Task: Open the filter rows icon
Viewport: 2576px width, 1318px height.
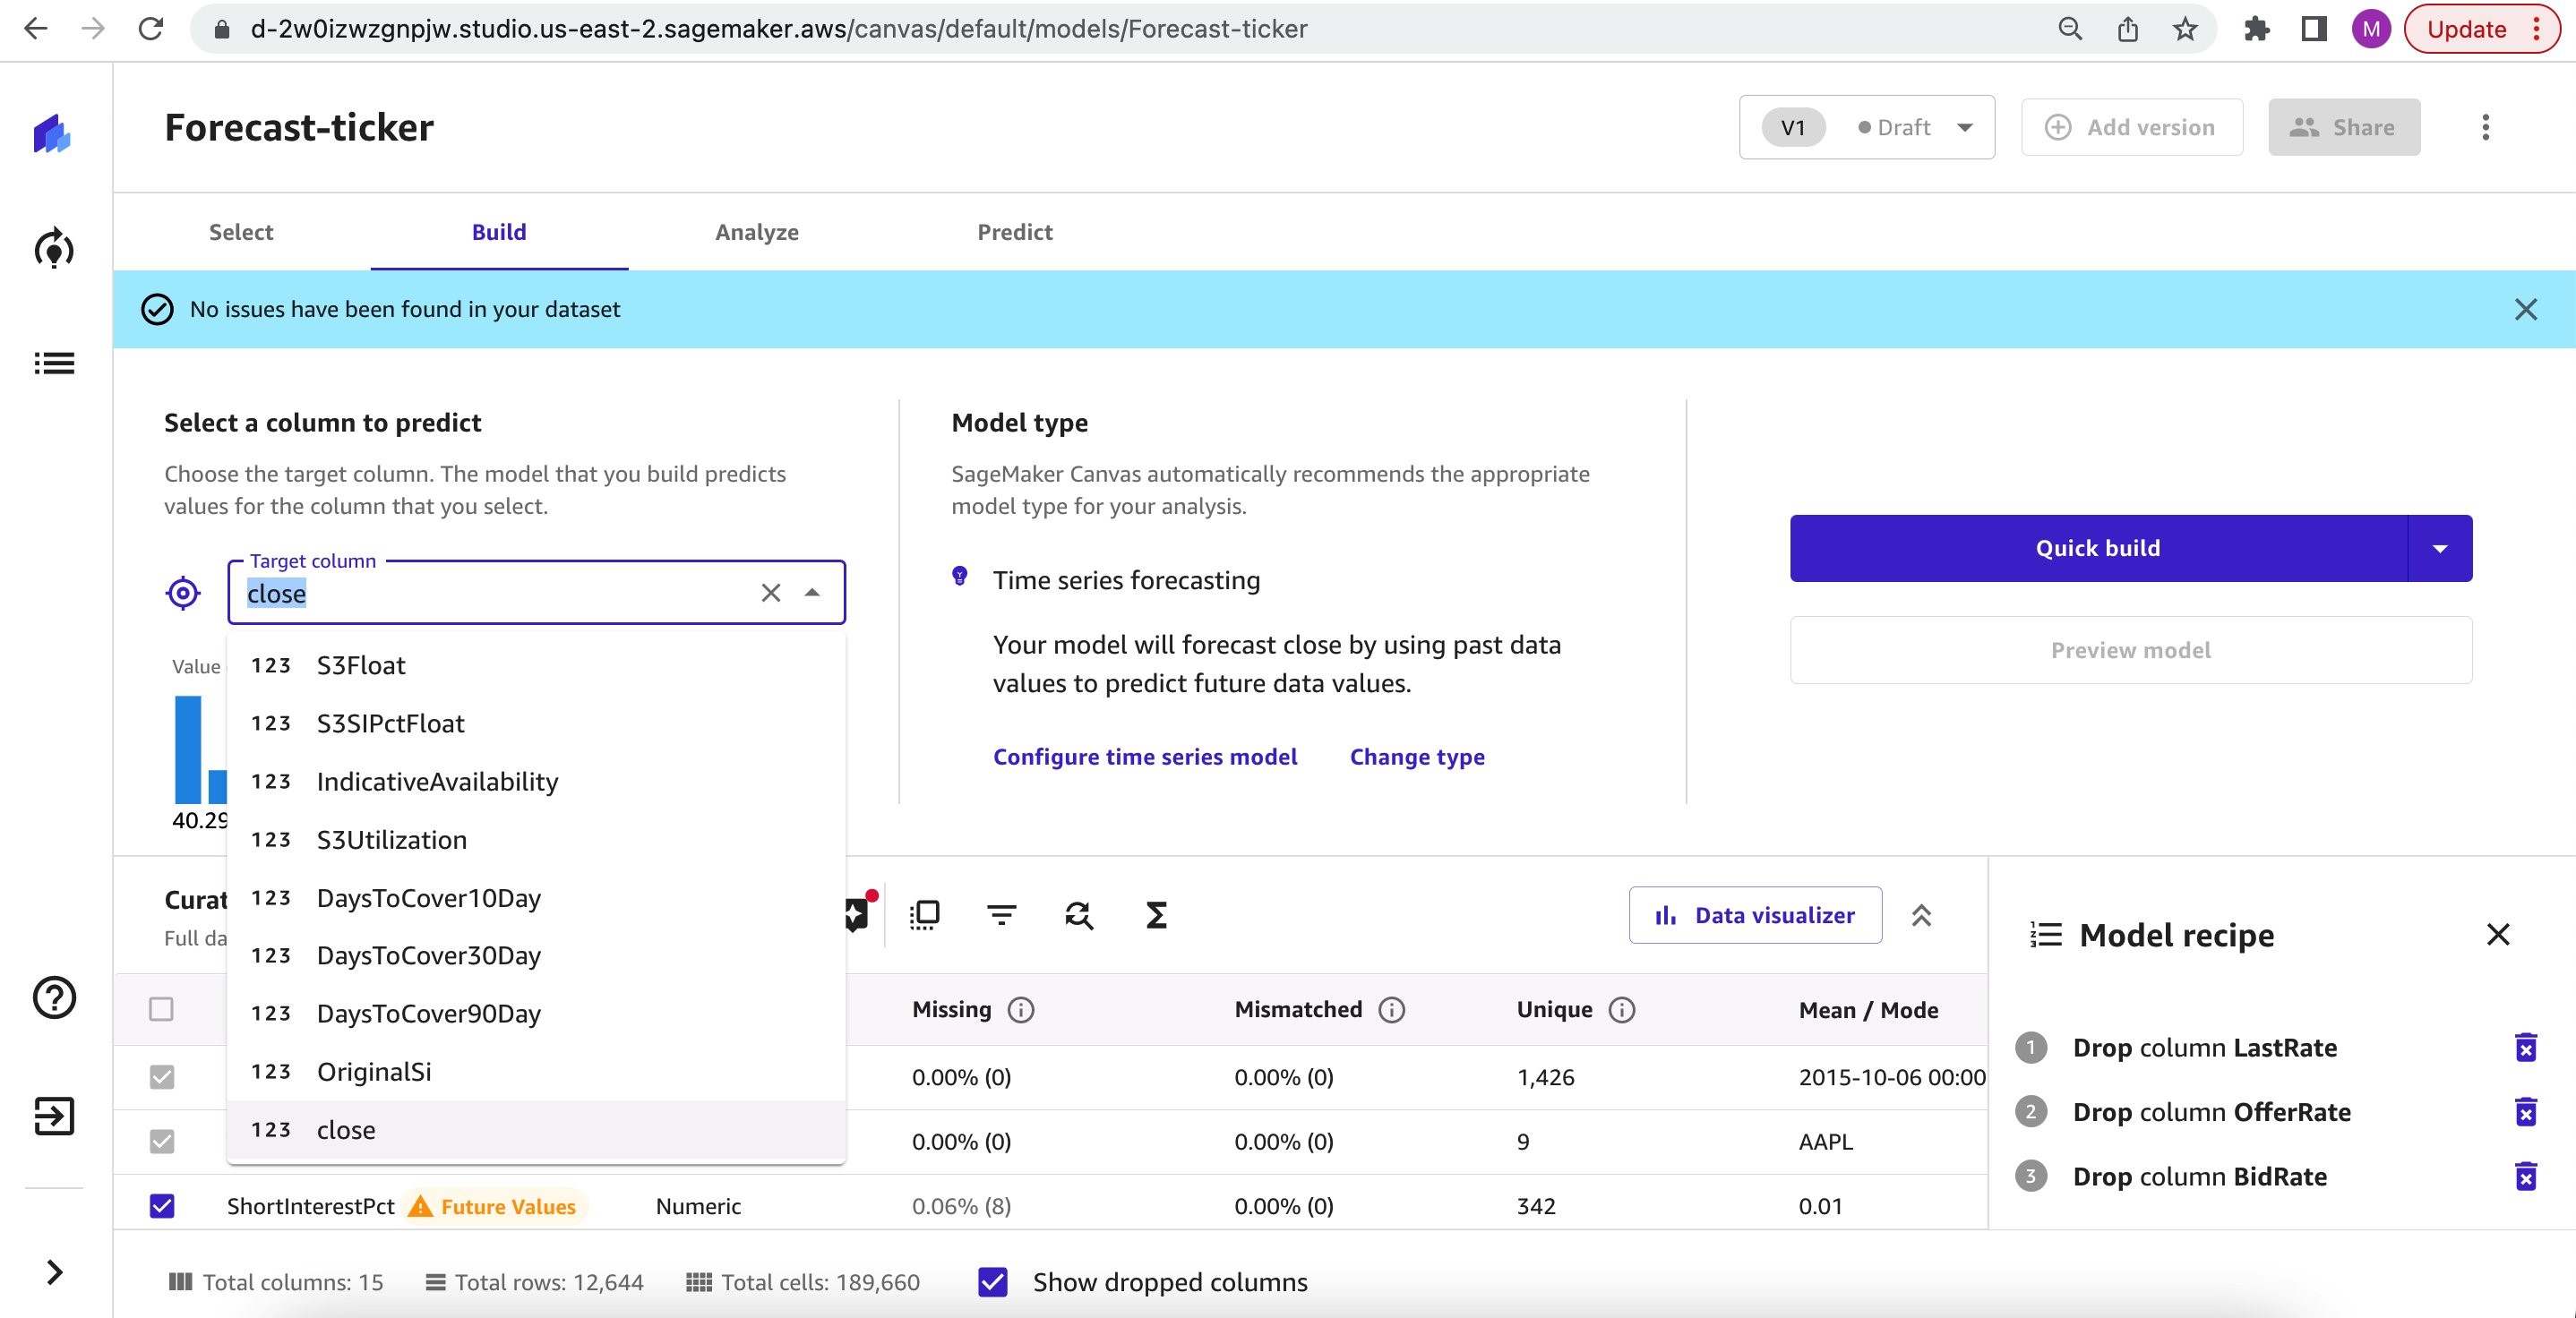Action: 1002,915
